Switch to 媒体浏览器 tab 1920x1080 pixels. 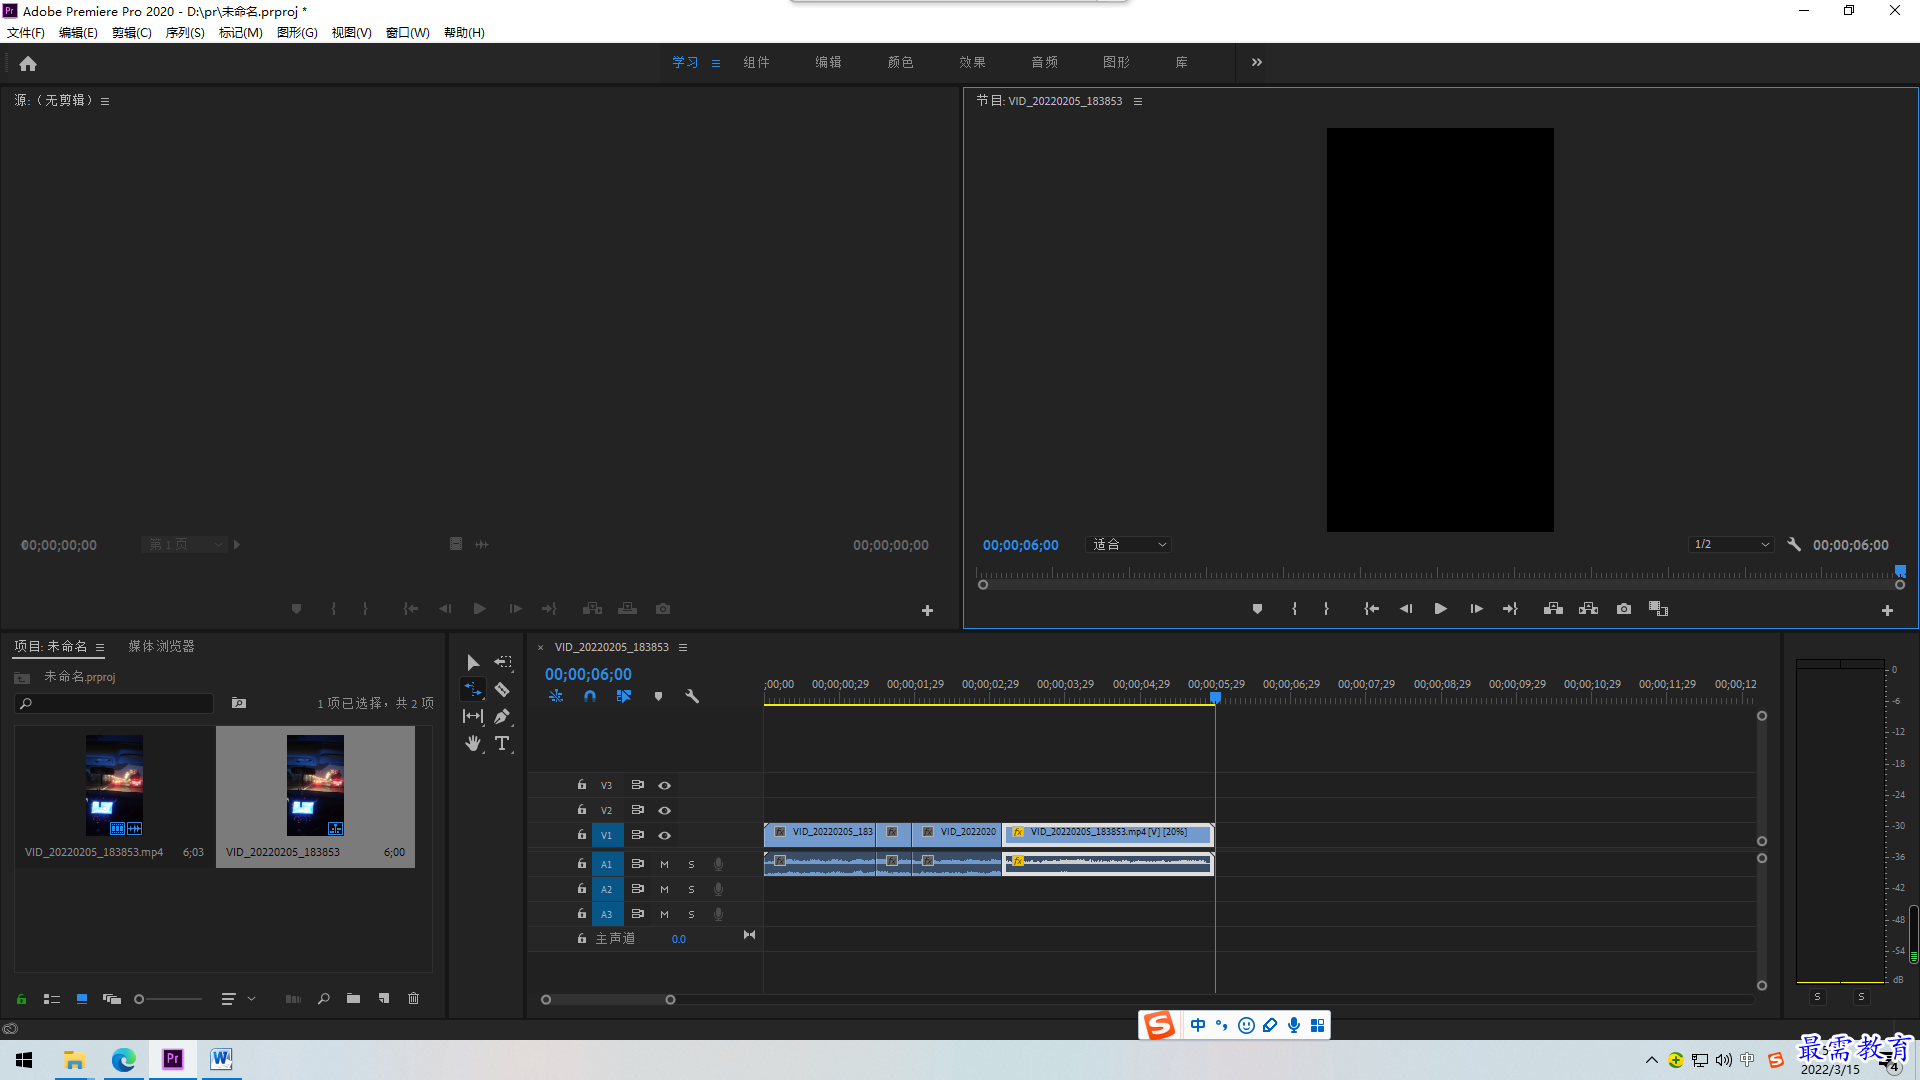pos(161,646)
